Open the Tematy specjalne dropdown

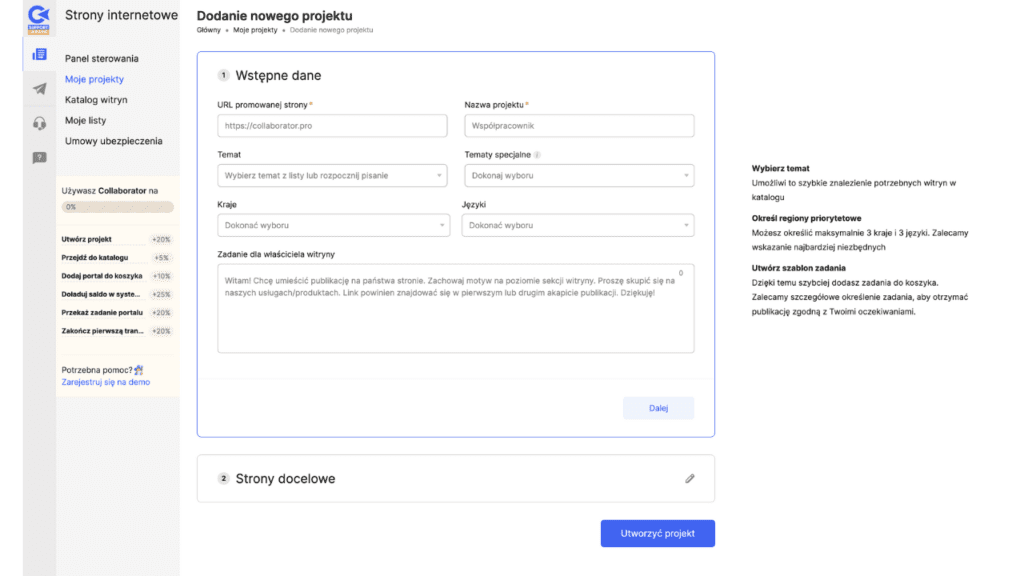click(x=579, y=176)
